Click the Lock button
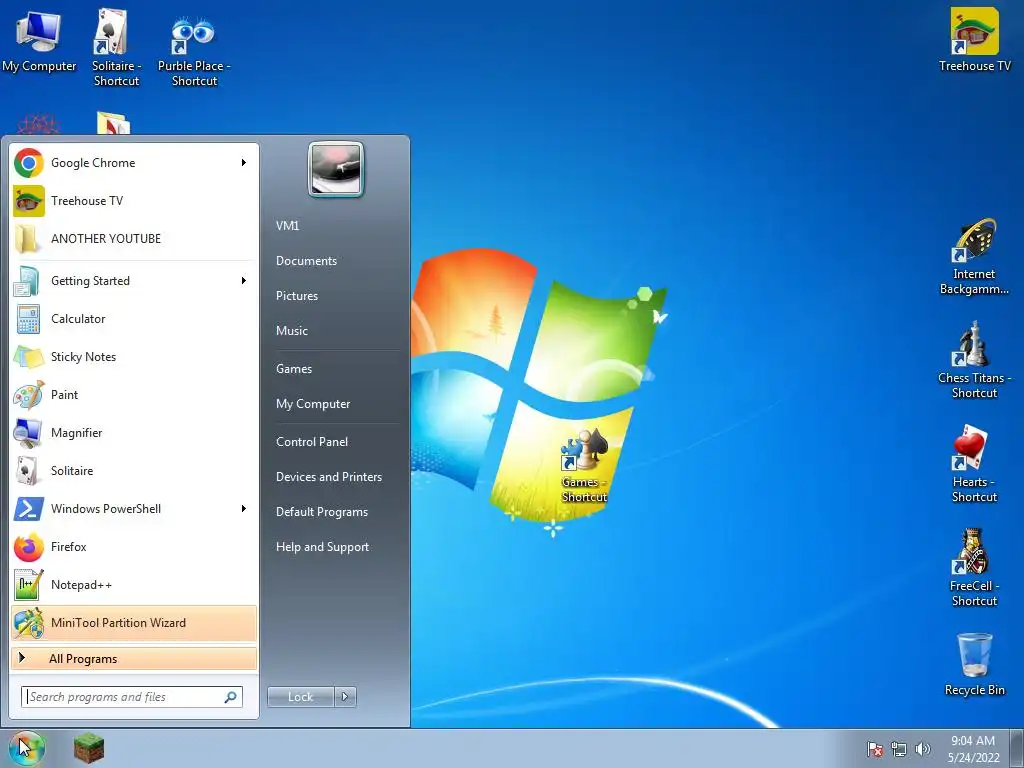This screenshot has height=768, width=1024. click(301, 697)
